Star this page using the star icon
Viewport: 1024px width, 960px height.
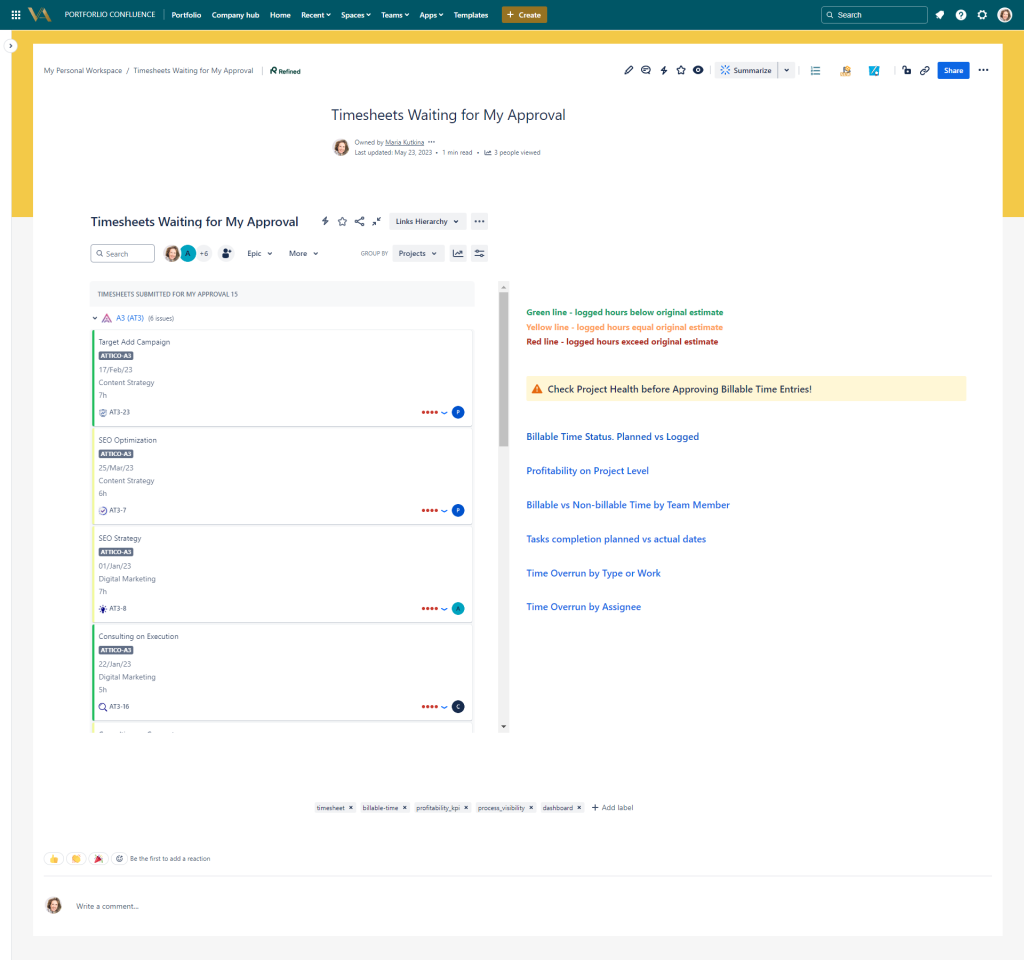pyautogui.click(x=681, y=70)
